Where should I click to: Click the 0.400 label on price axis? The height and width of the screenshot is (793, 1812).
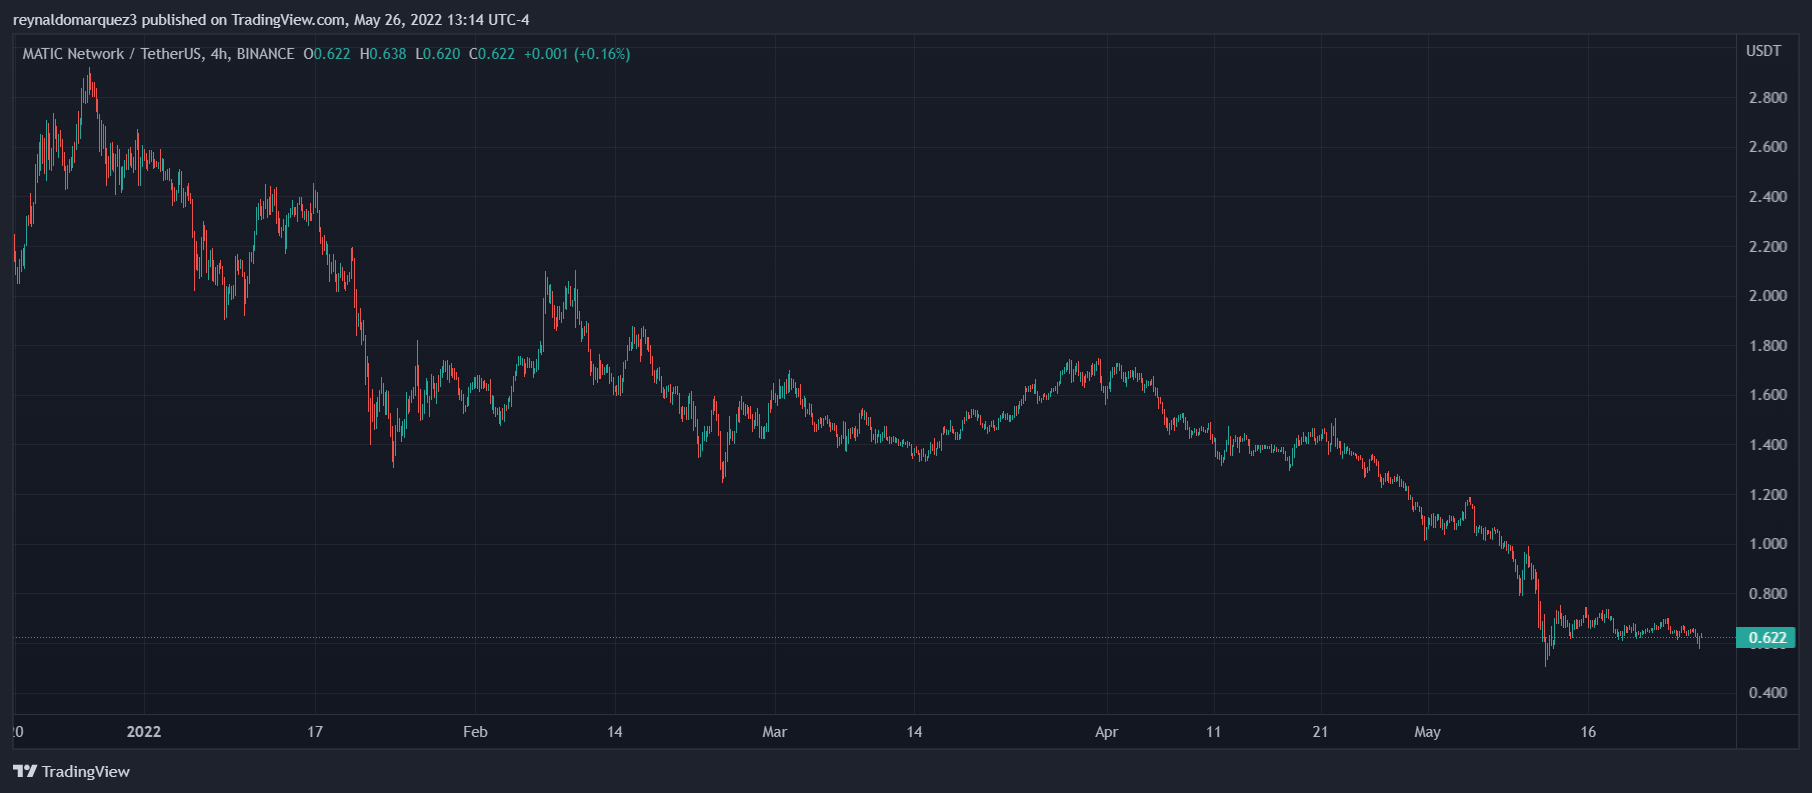click(1767, 693)
